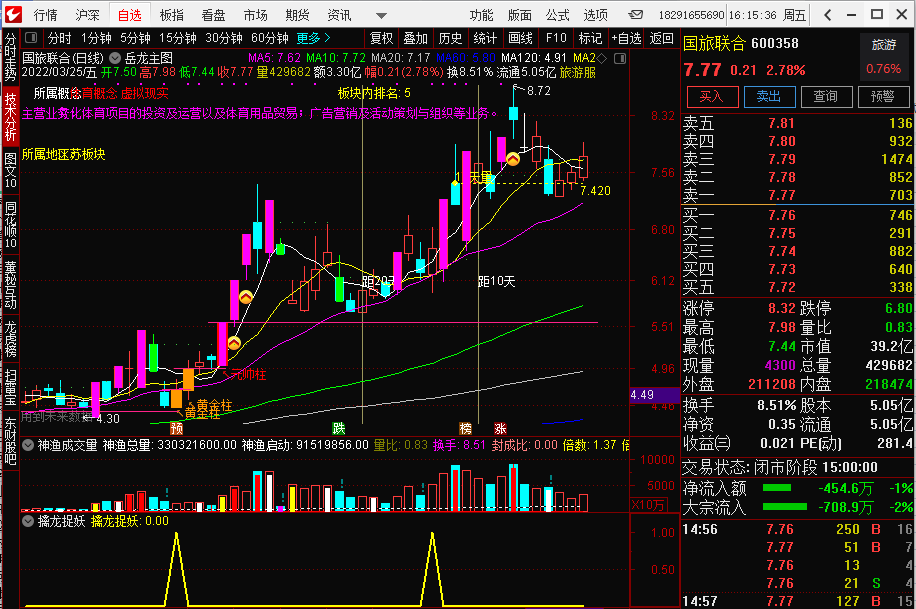Image resolution: width=916 pixels, height=609 pixels.
Task: Toggle the panel icon left of 分时
Action: (x=31, y=38)
